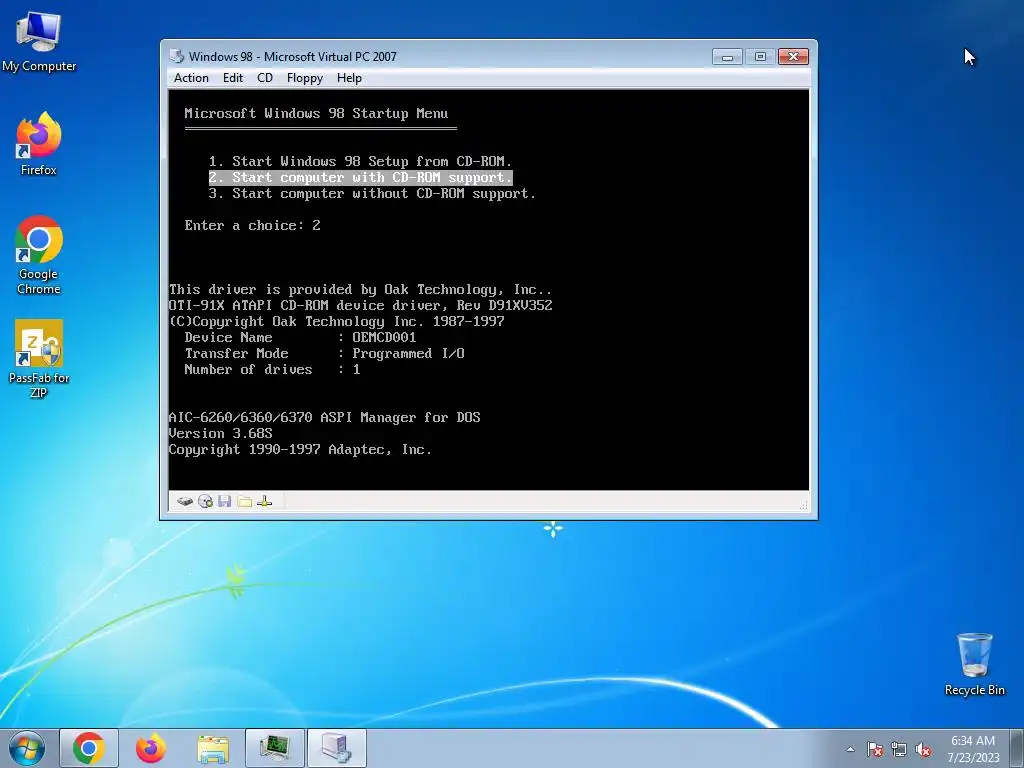Open the Windows Start button
The image size is (1024, 768).
[x=26, y=748]
